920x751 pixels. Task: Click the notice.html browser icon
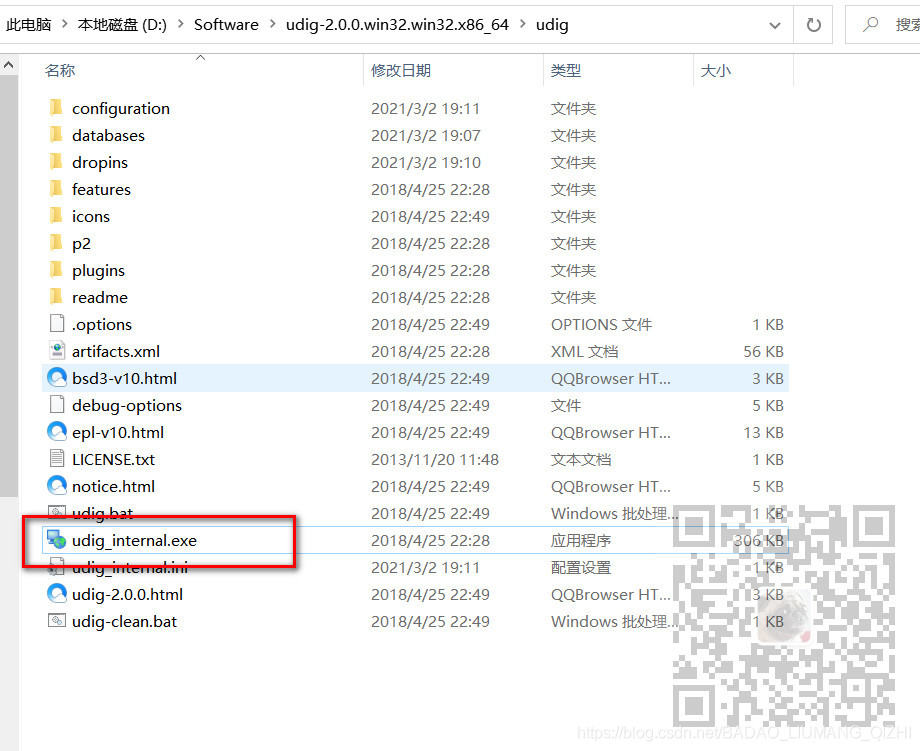(x=57, y=486)
